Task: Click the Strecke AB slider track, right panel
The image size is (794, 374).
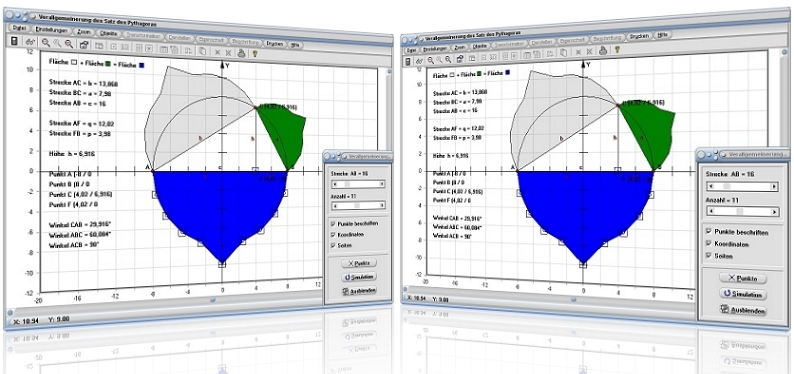Action: click(x=742, y=187)
